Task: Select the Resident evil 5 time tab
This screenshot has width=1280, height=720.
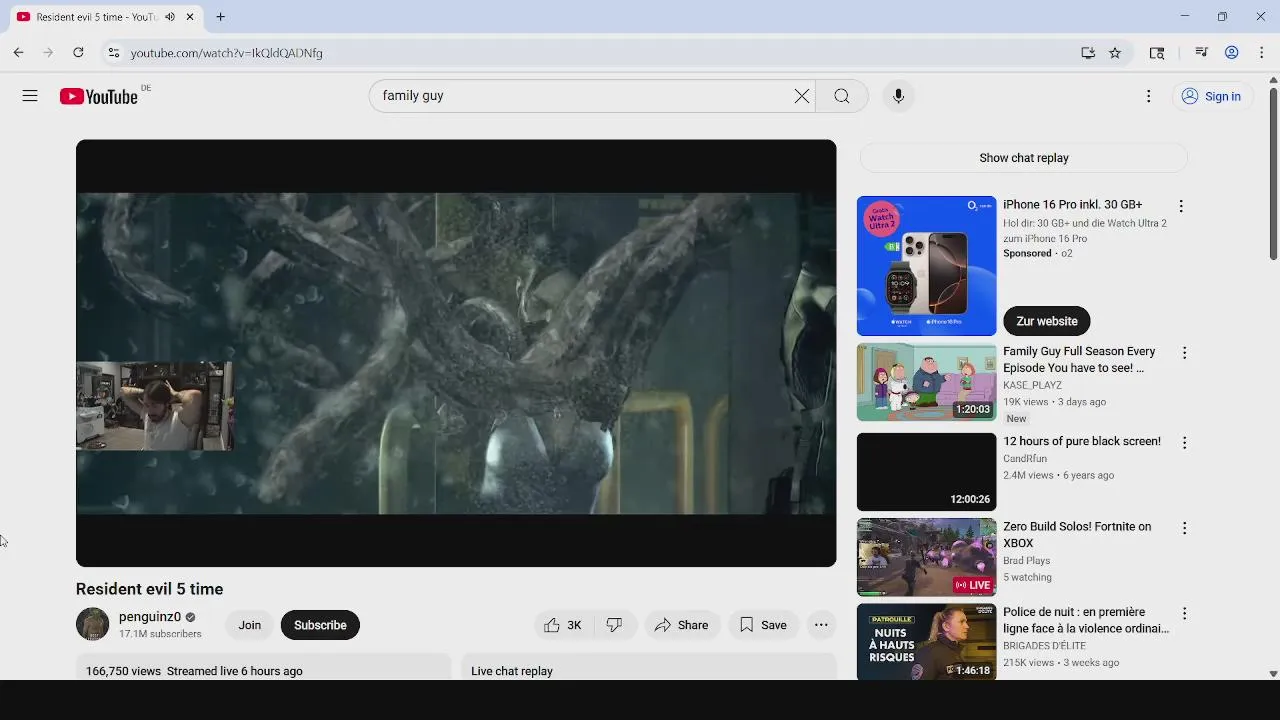Action: pos(97,17)
